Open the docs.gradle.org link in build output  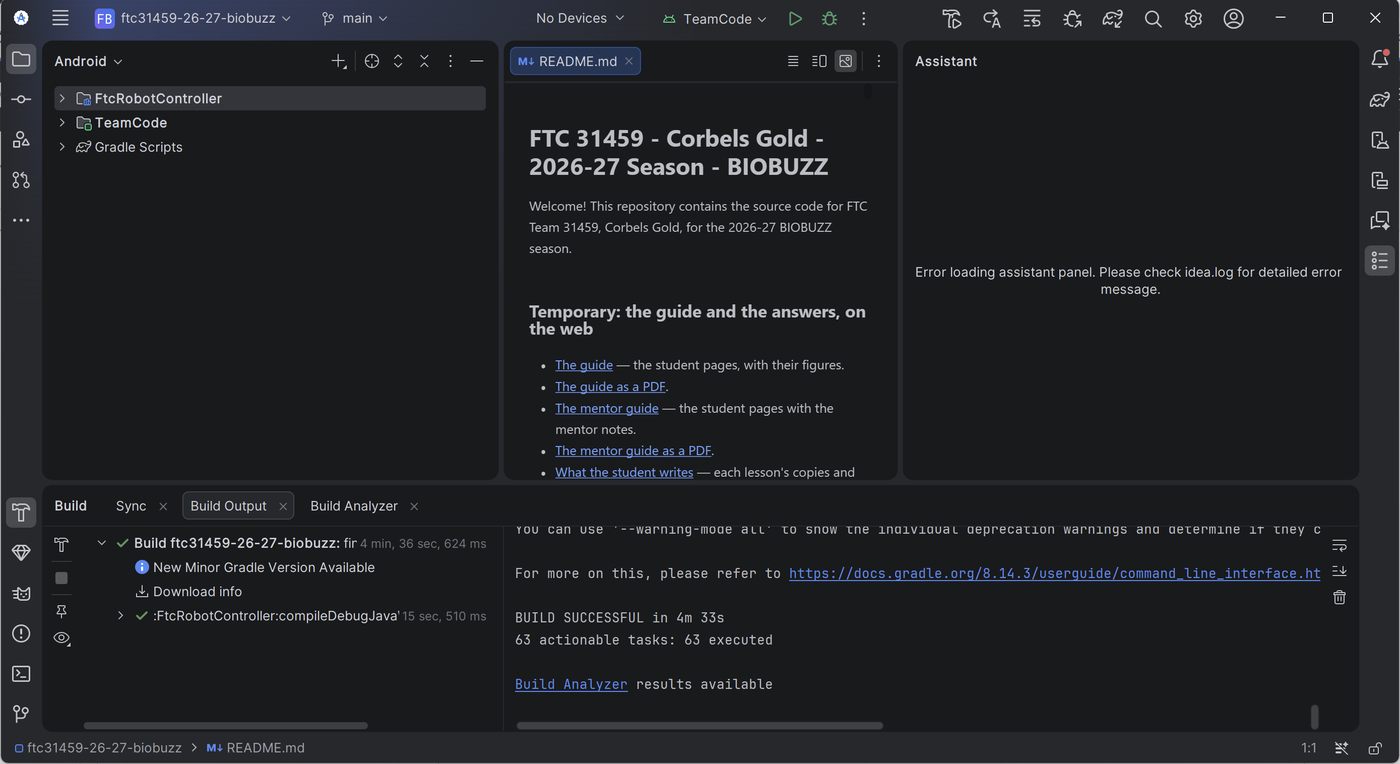(x=1055, y=574)
